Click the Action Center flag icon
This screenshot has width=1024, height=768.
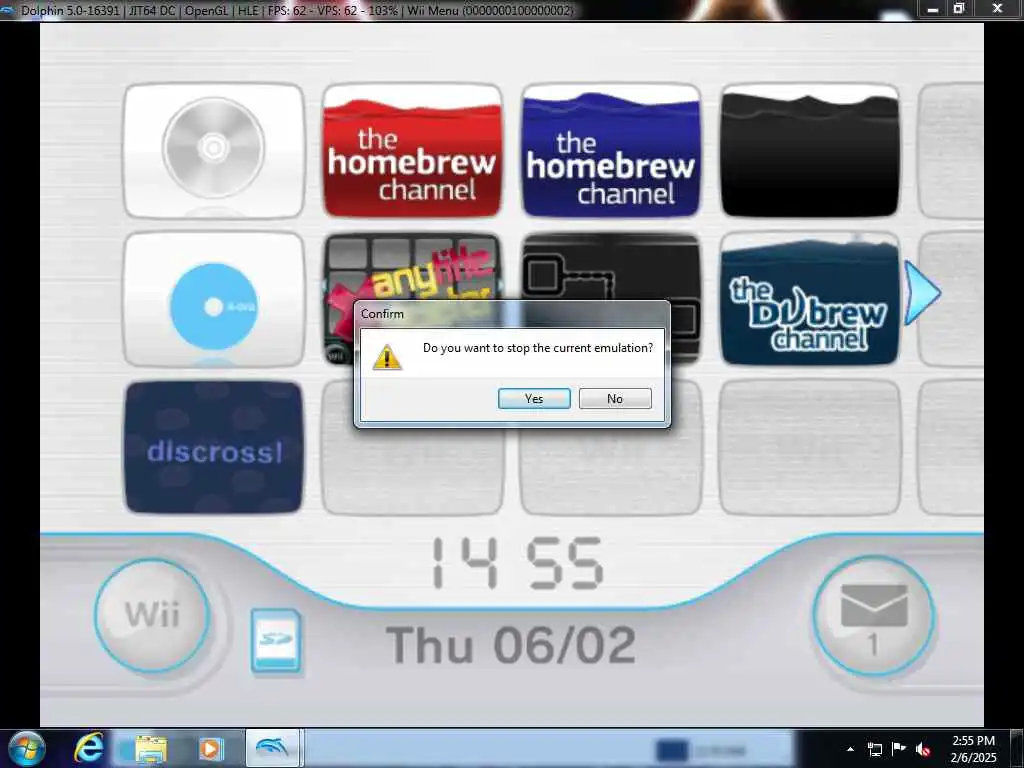tap(899, 749)
